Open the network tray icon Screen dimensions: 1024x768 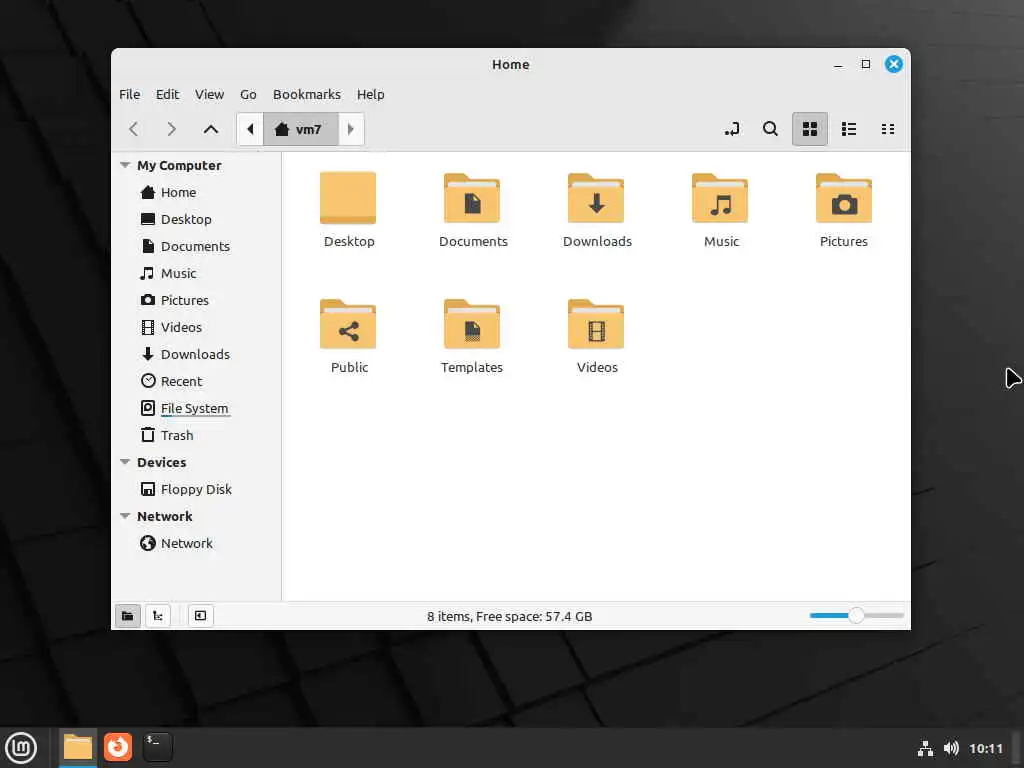(925, 748)
